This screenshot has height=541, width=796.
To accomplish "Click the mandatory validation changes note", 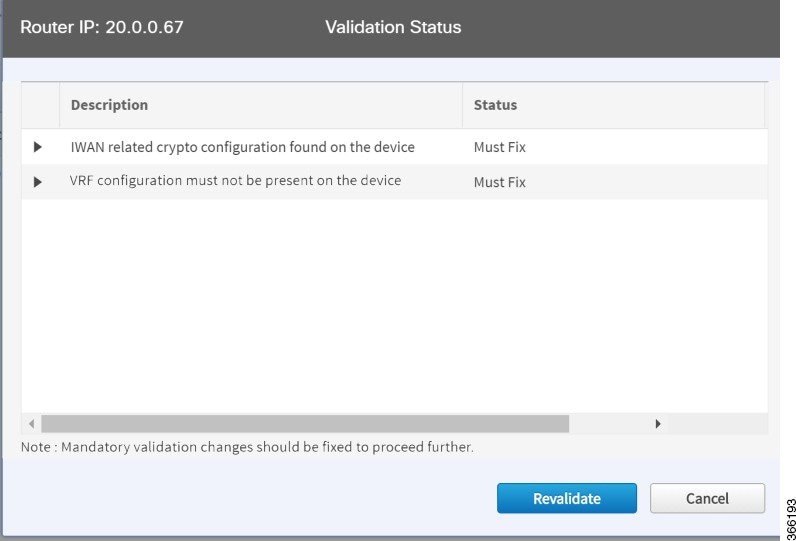I will click(247, 447).
